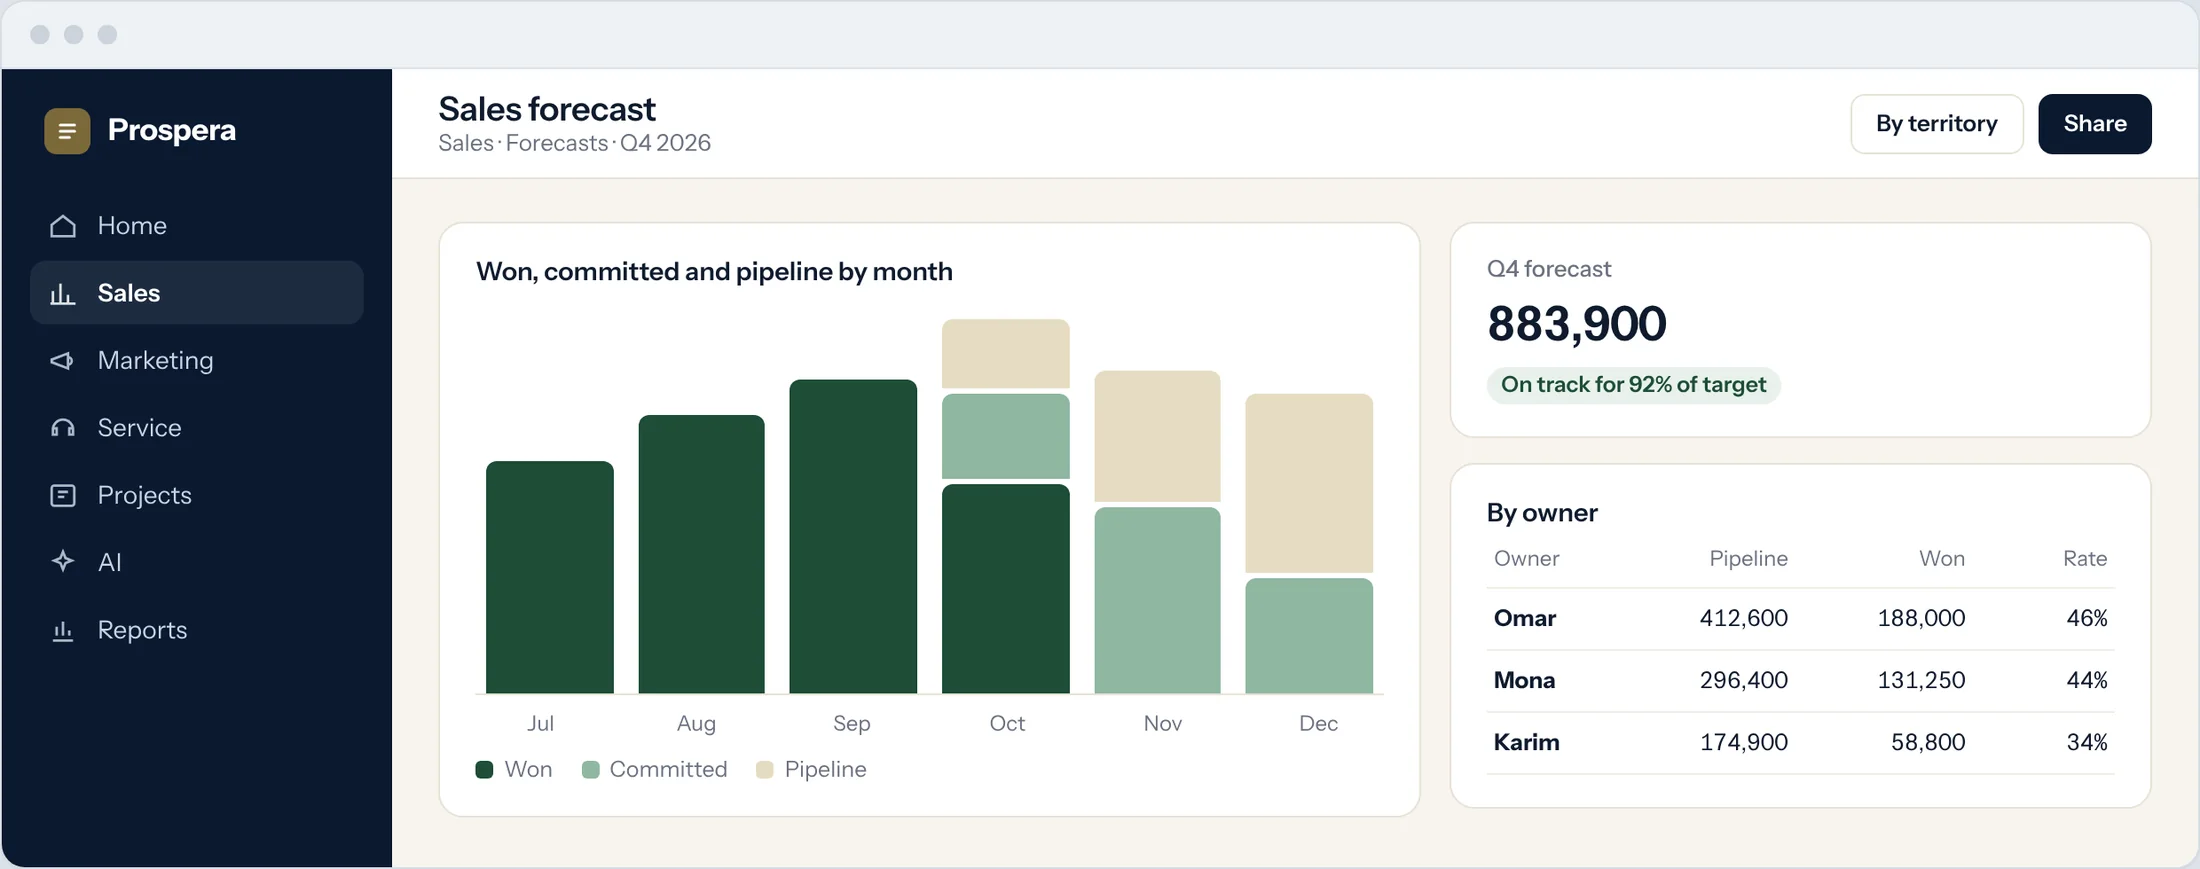This screenshot has height=869, width=2200.
Task: Click the Won column header
Action: (x=1942, y=559)
